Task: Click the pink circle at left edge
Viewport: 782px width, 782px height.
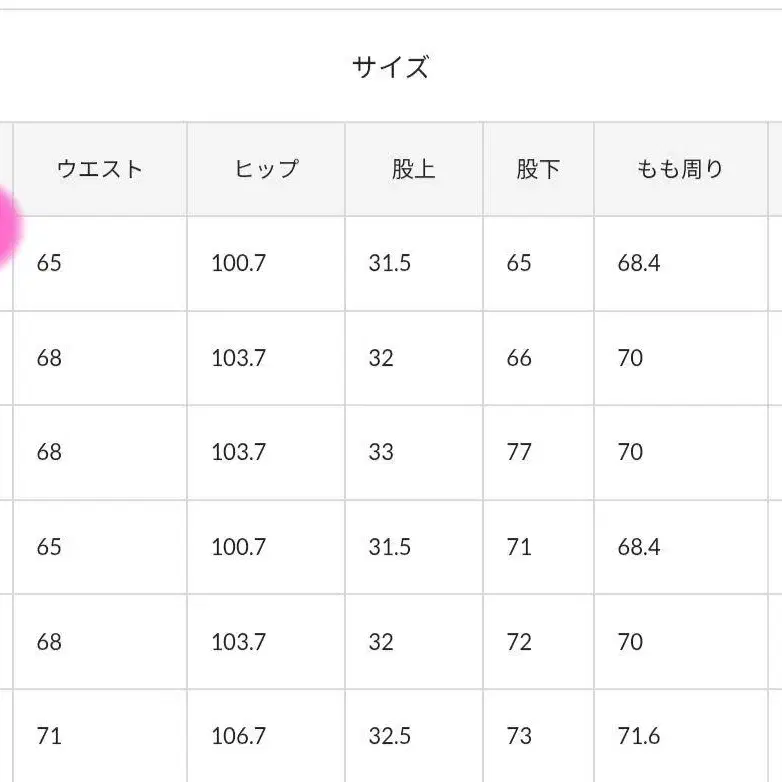Action: [6, 230]
